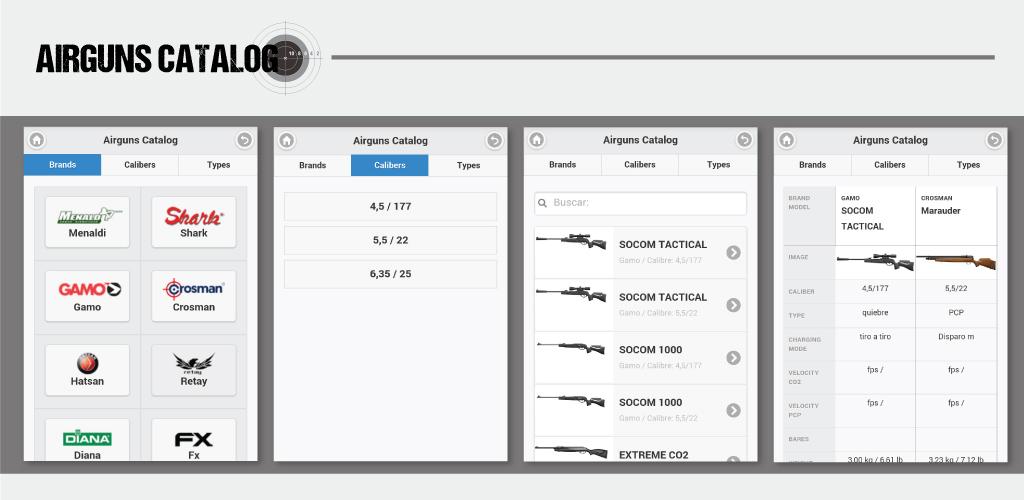The width and height of the screenshot is (1024, 500).
Task: Expand SOCOM TACTICAL 5,5/22 chevron
Action: pyautogui.click(x=733, y=305)
